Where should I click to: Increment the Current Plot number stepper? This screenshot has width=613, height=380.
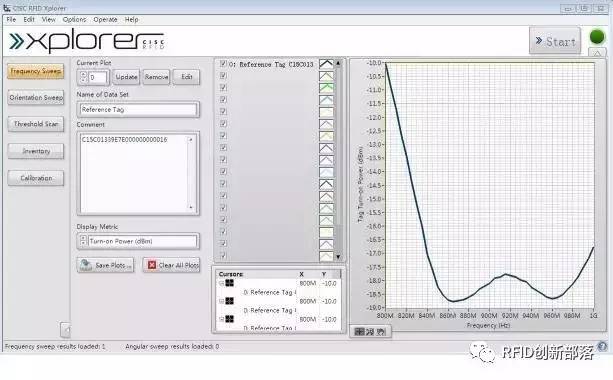tap(83, 74)
